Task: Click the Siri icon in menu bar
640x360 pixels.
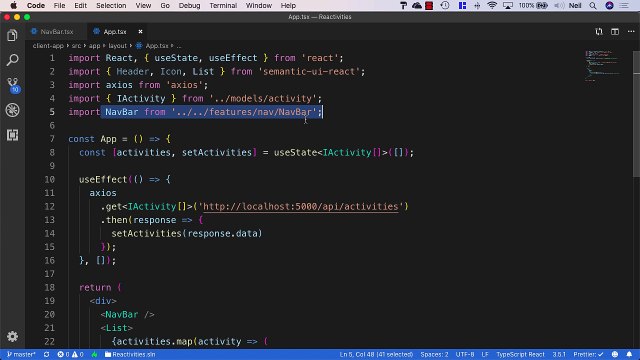Action: pyautogui.click(x=609, y=5)
